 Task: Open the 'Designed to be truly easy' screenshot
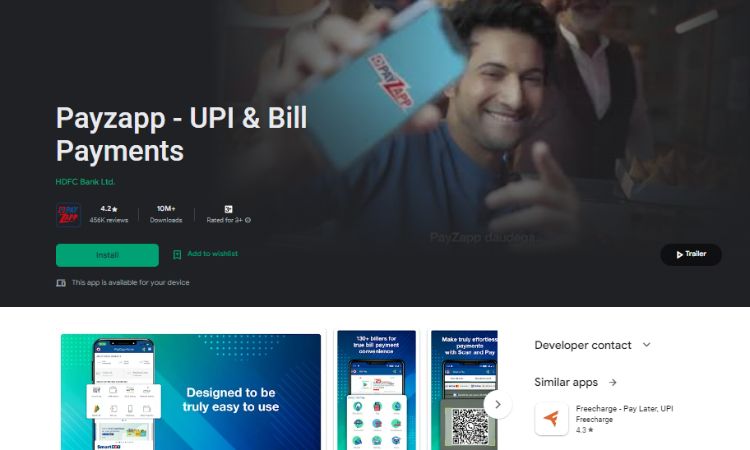[191, 392]
